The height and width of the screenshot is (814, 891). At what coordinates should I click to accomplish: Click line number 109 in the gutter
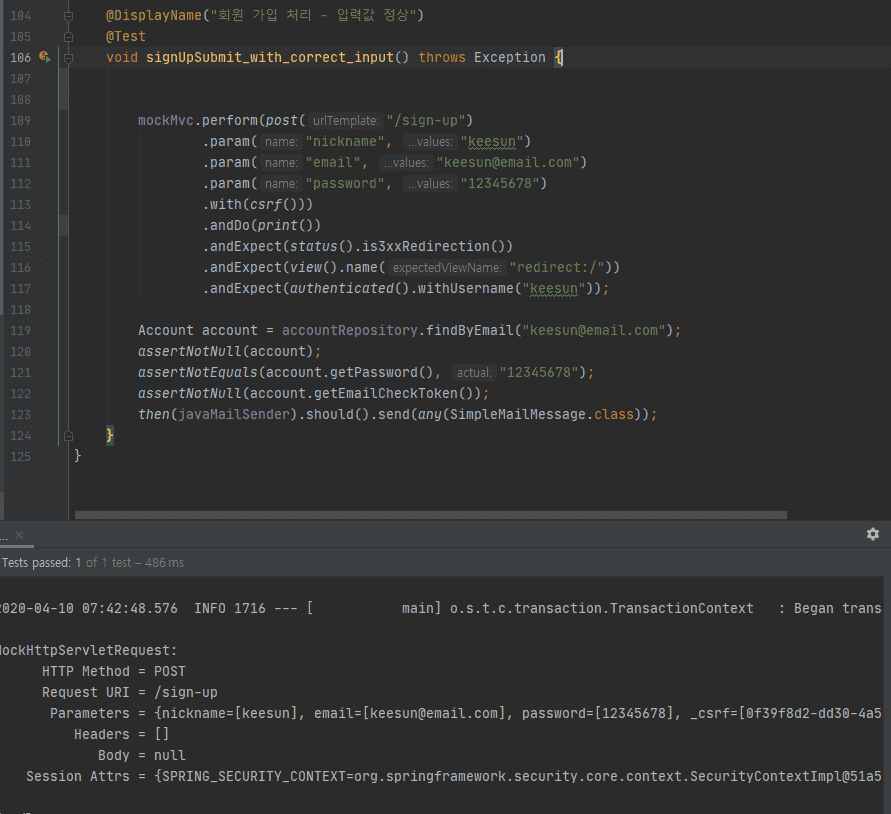(x=20, y=121)
